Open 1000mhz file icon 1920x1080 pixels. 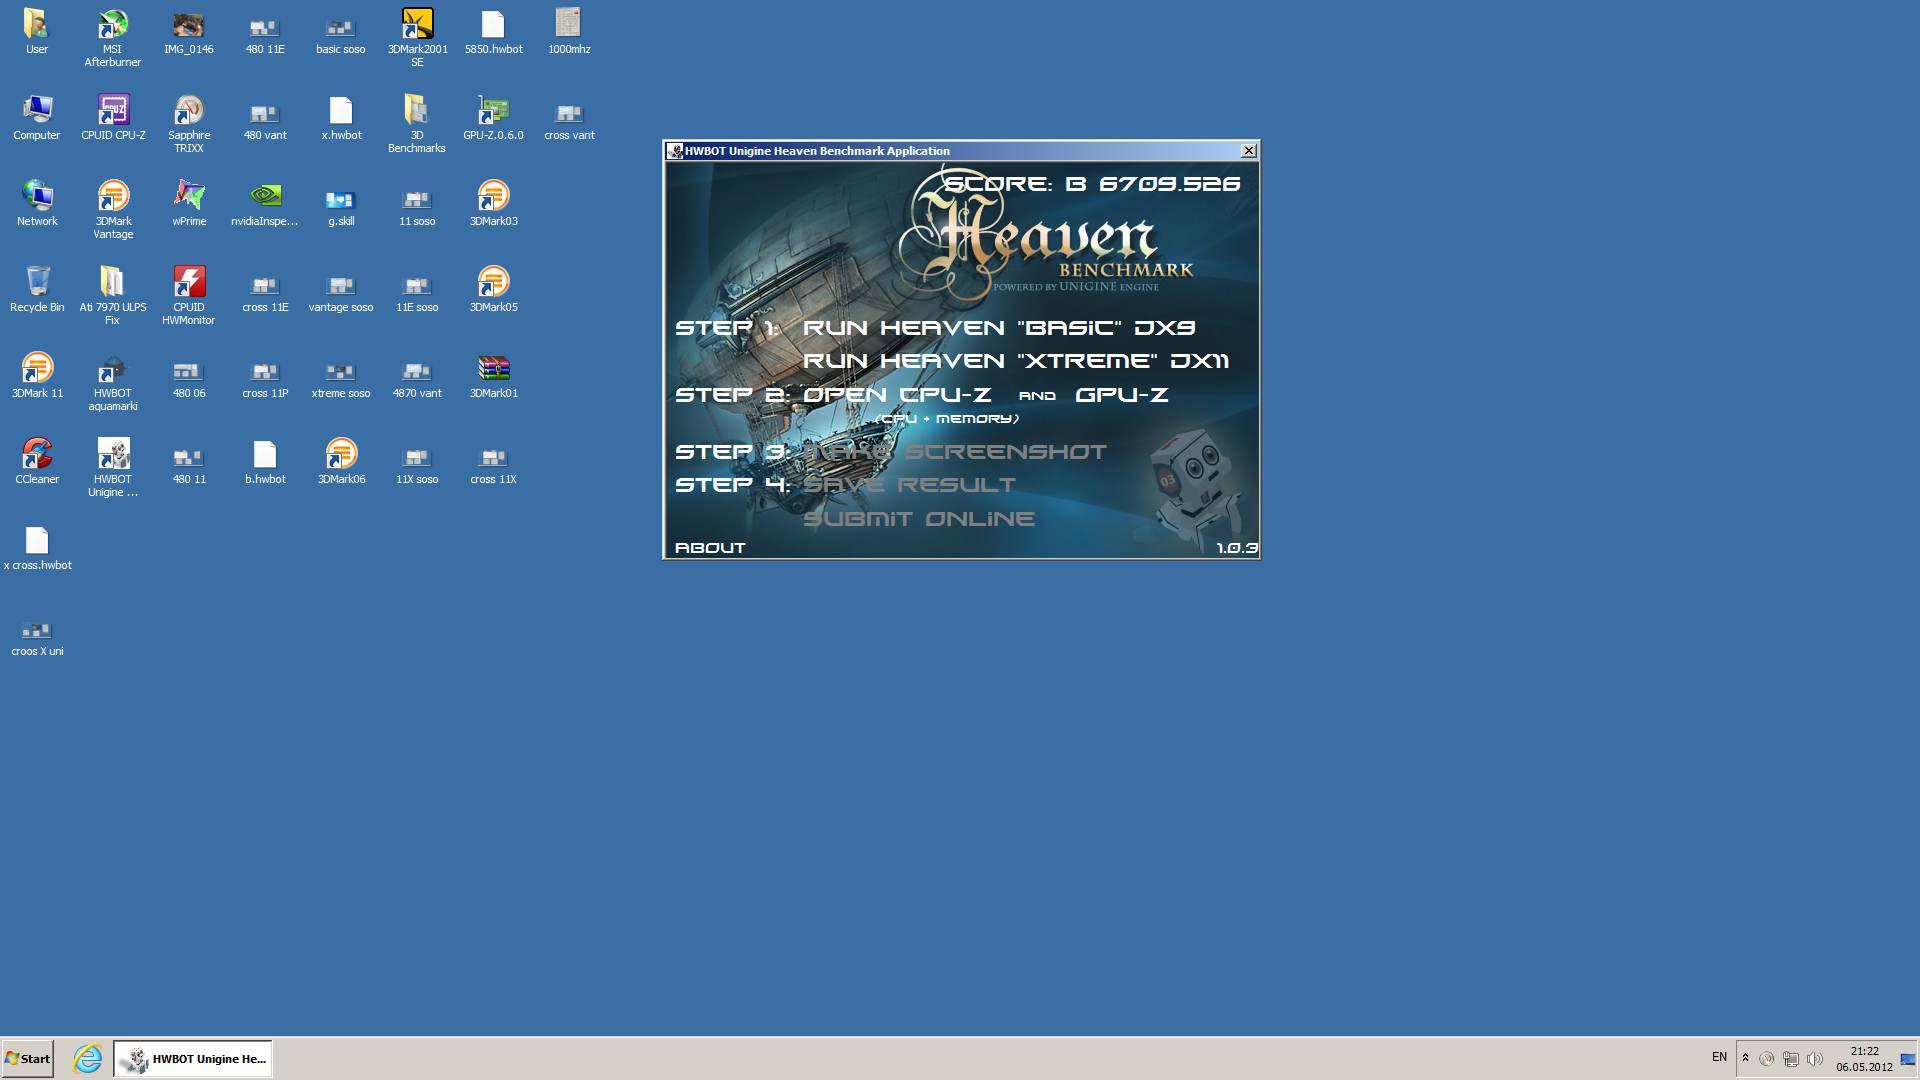pyautogui.click(x=569, y=32)
